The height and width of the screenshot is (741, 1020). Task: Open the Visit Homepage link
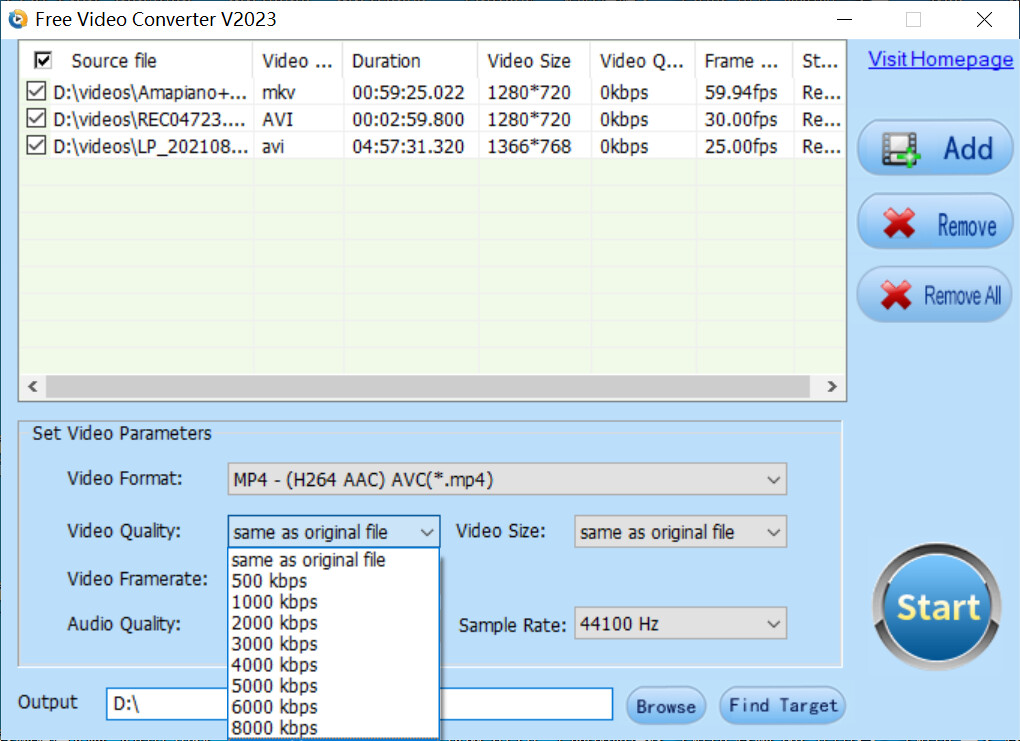939,59
